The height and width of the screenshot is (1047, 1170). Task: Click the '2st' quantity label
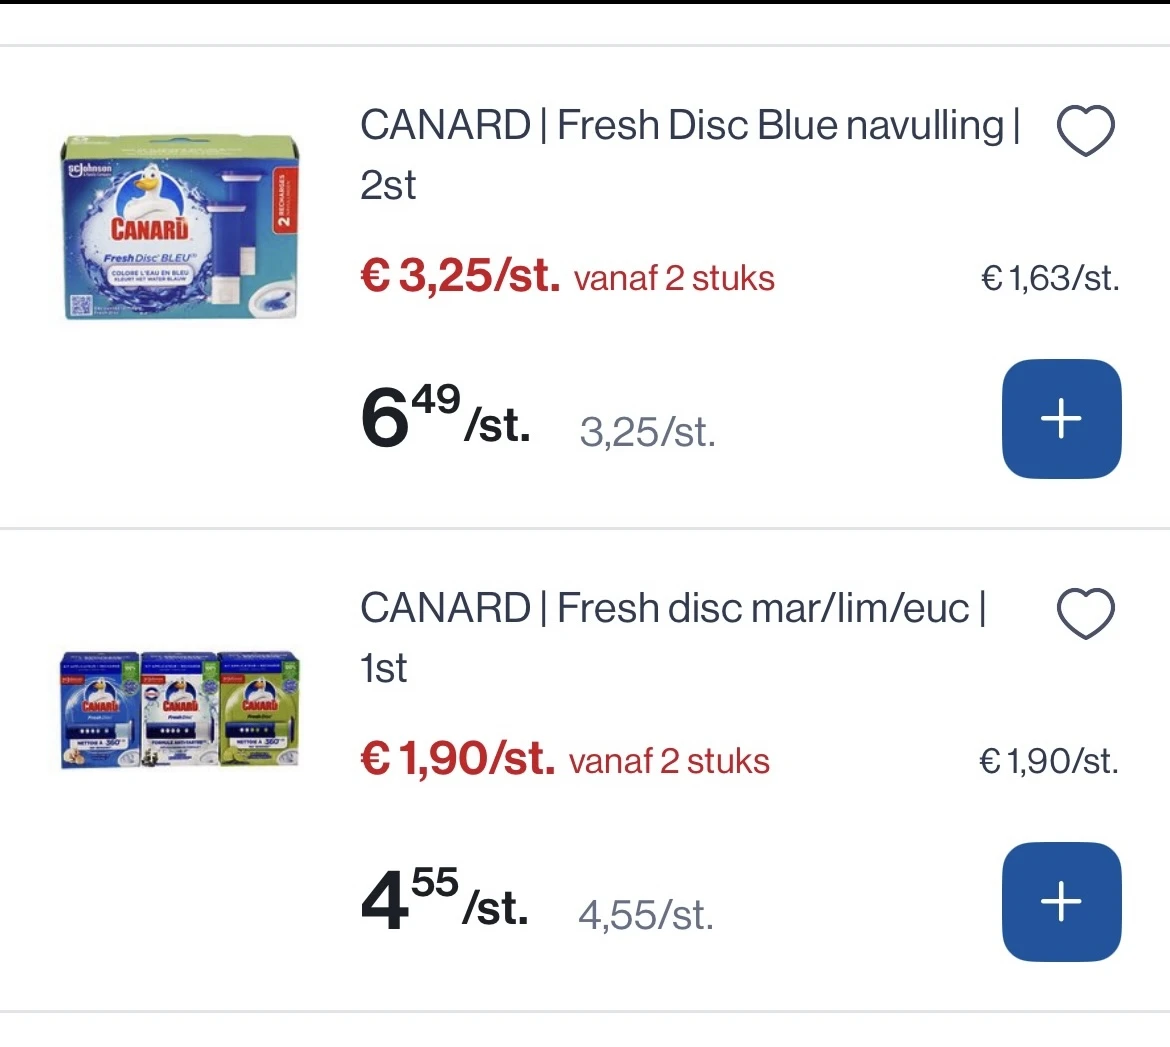pyautogui.click(x=388, y=186)
